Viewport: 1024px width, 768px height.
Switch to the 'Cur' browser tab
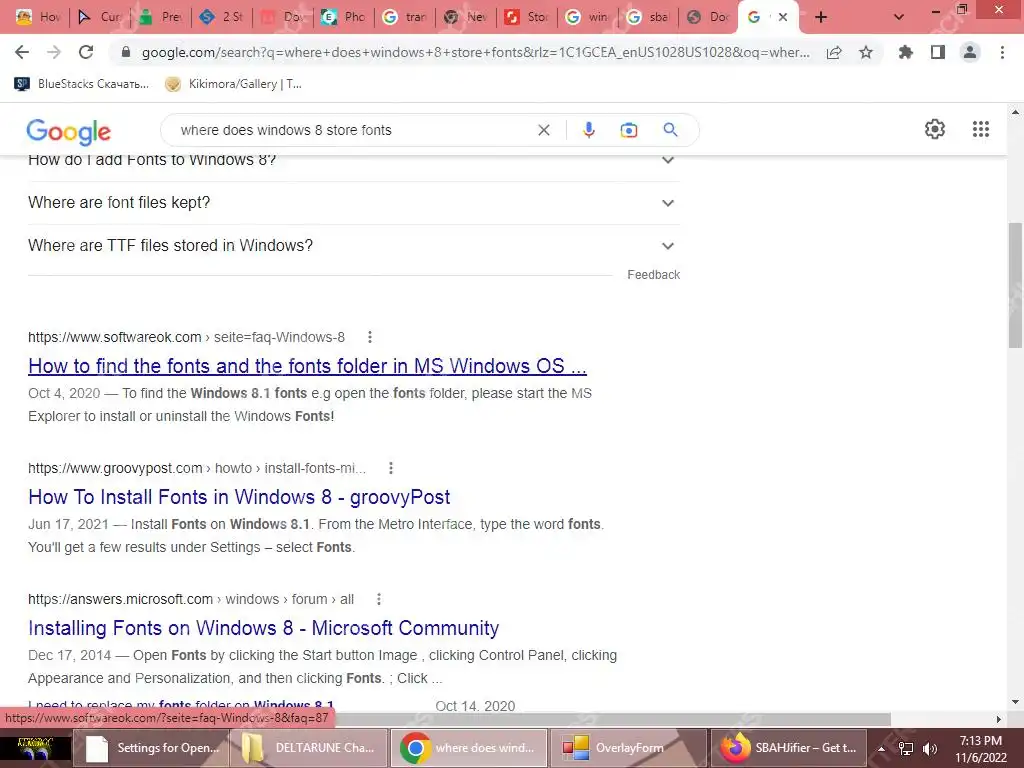point(99,17)
